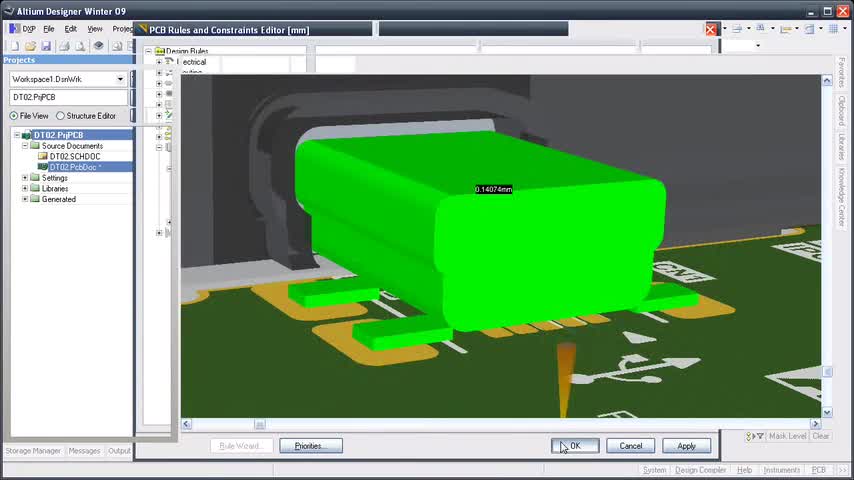
Task: Expand the Electrical rules node
Action: coord(159,62)
